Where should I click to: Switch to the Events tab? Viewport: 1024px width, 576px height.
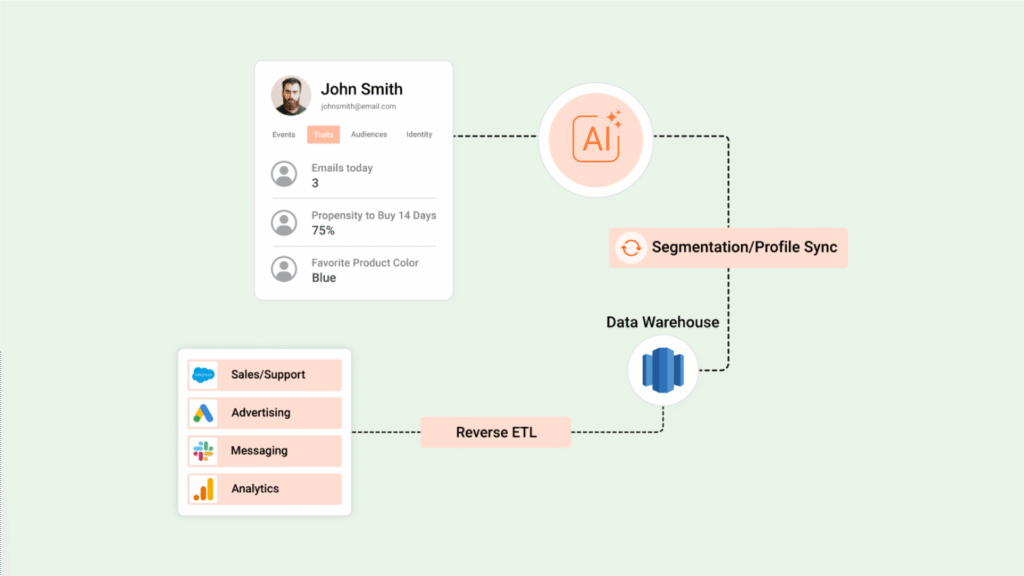click(x=283, y=134)
